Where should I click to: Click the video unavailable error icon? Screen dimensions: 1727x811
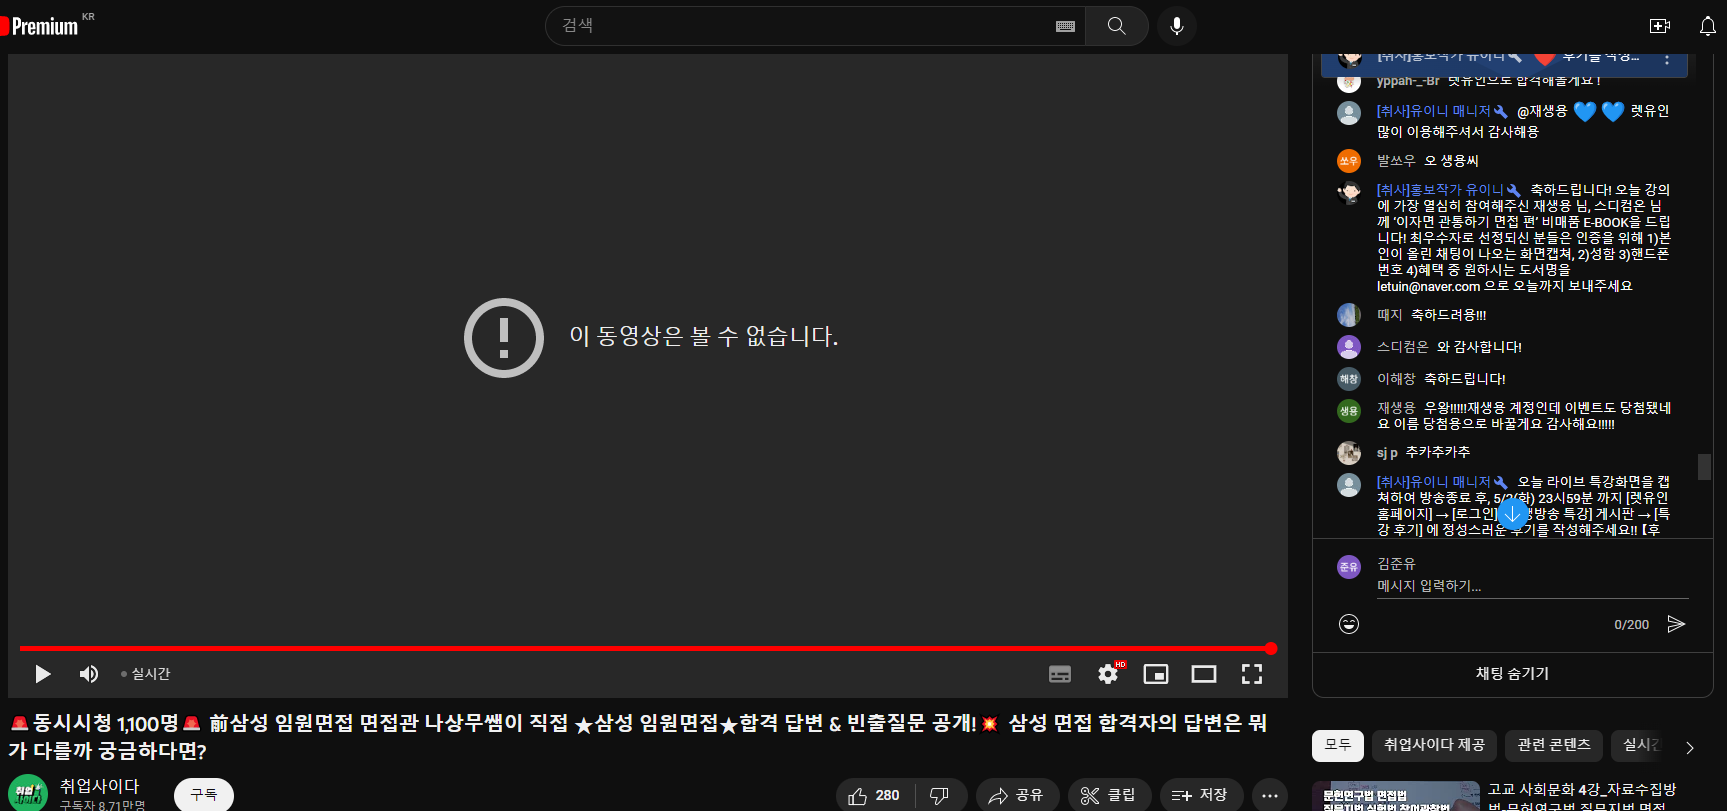(504, 338)
